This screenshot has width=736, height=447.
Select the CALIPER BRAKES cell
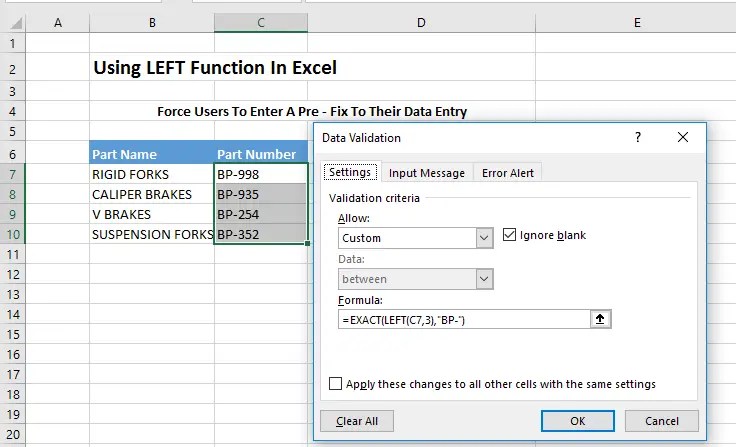151,194
